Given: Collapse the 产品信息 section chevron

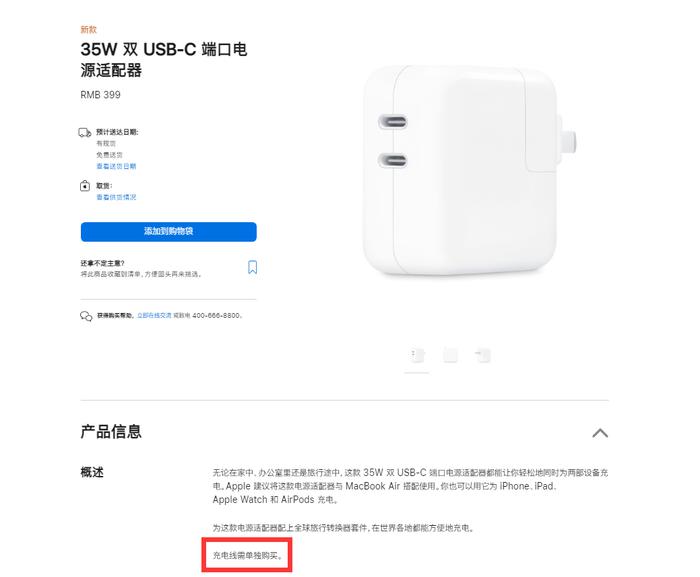Looking at the screenshot, I should (x=600, y=433).
